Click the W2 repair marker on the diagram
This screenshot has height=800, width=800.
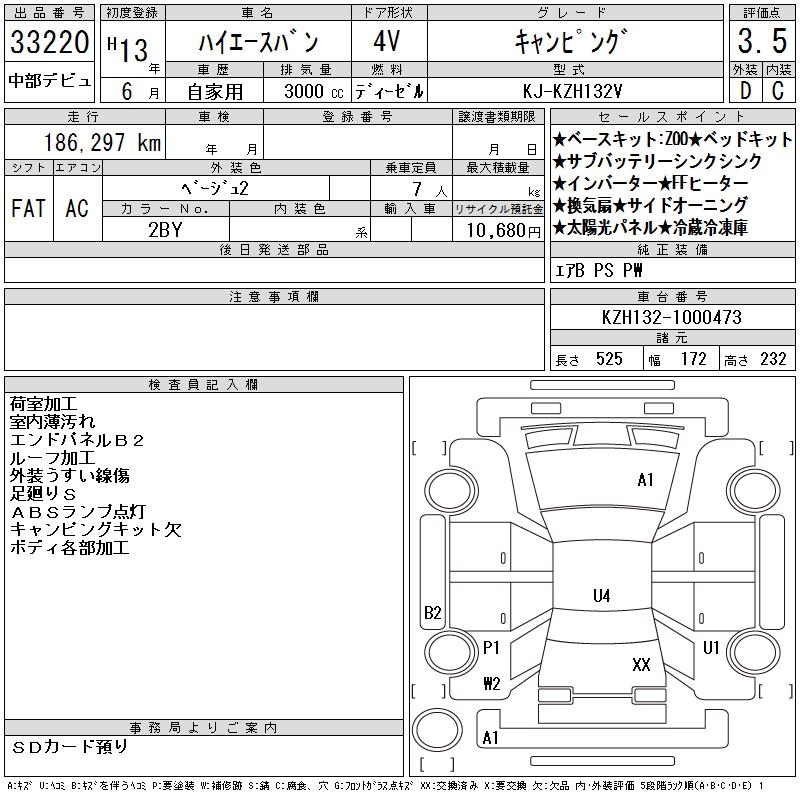point(492,683)
